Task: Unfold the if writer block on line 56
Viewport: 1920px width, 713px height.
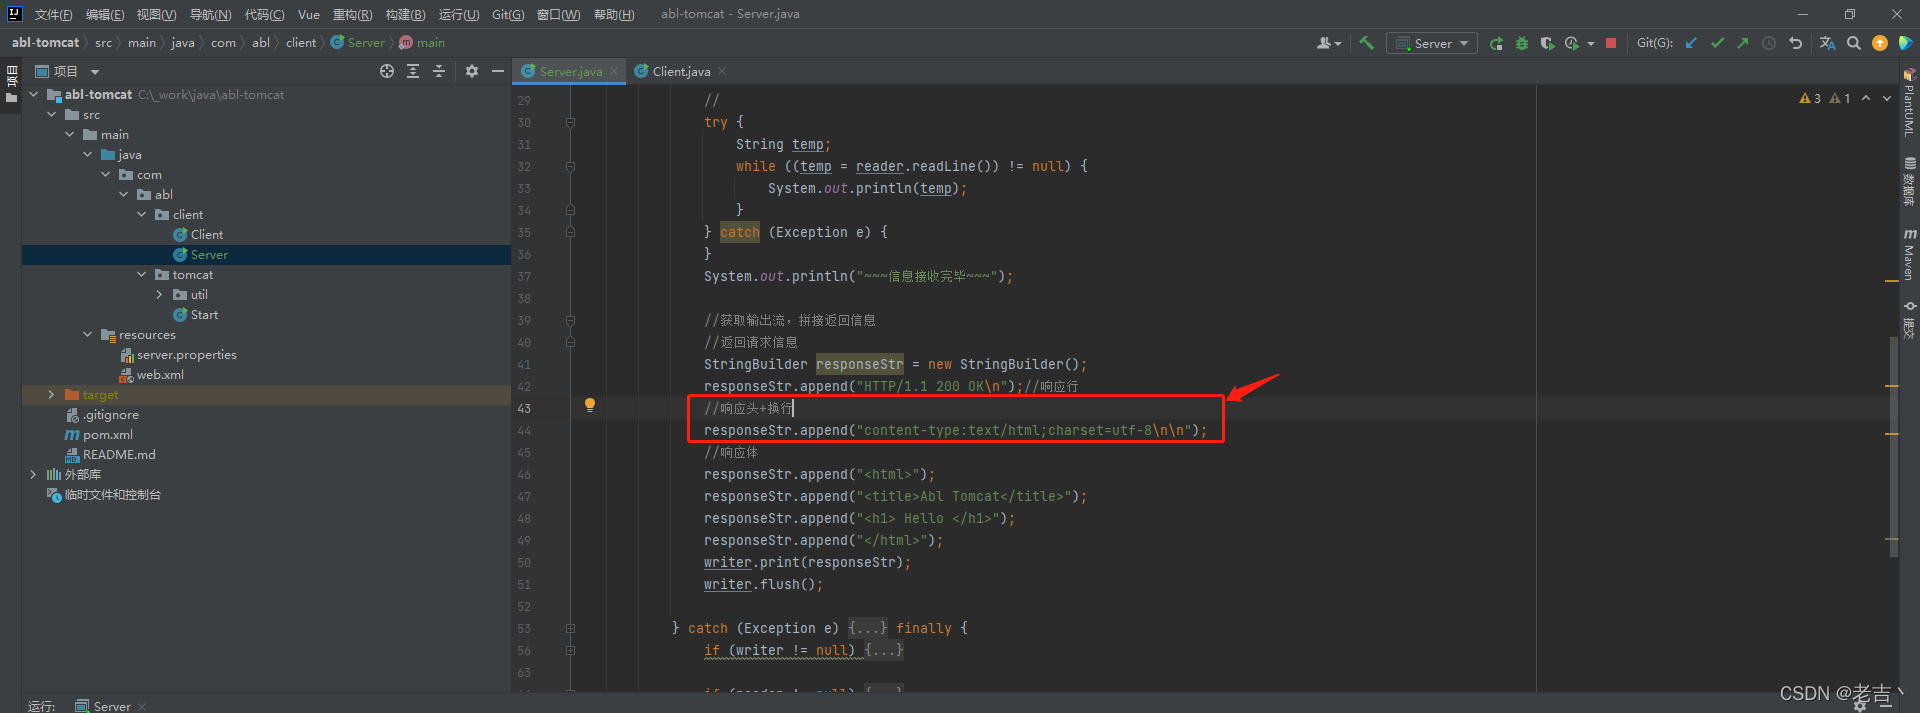Action: pyautogui.click(x=570, y=650)
